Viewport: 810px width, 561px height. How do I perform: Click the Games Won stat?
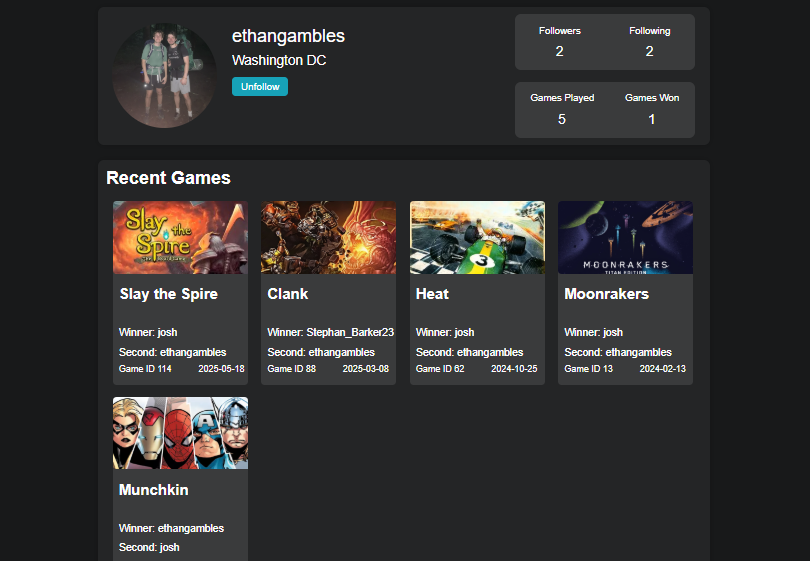[652, 110]
